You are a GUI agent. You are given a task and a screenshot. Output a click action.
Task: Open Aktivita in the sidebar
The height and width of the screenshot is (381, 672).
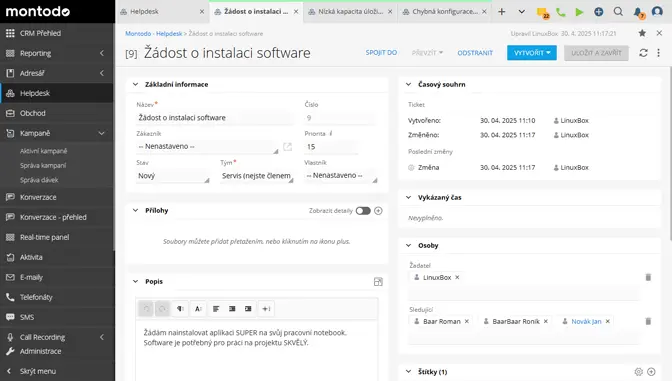click(57, 257)
